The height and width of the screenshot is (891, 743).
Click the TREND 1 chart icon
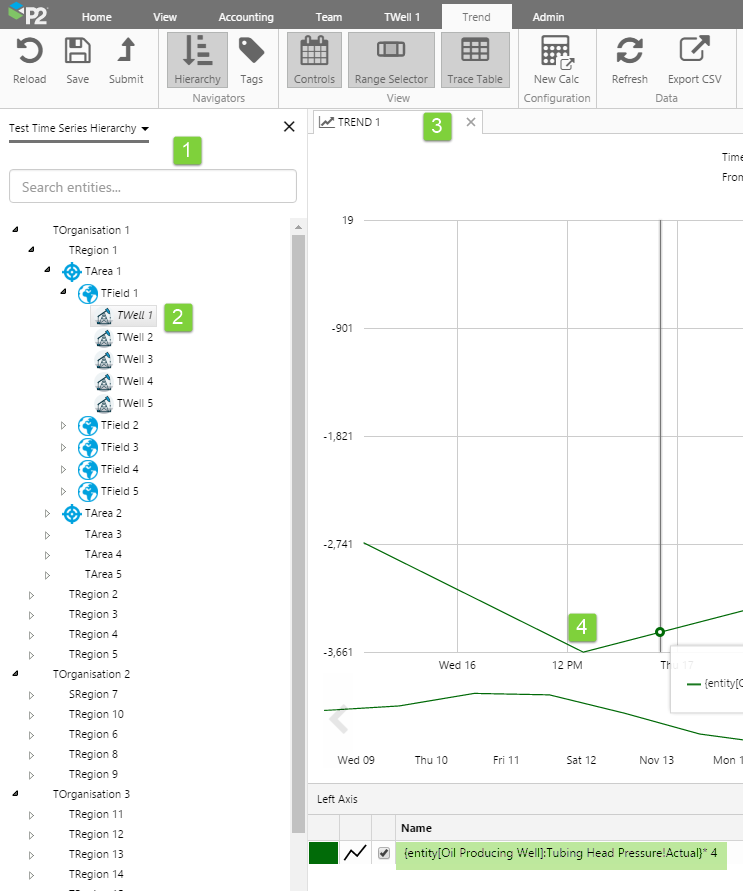point(326,122)
